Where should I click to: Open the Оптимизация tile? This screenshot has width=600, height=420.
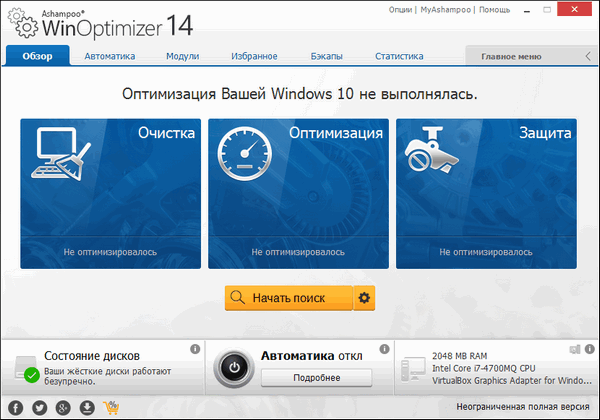pyautogui.click(x=298, y=194)
